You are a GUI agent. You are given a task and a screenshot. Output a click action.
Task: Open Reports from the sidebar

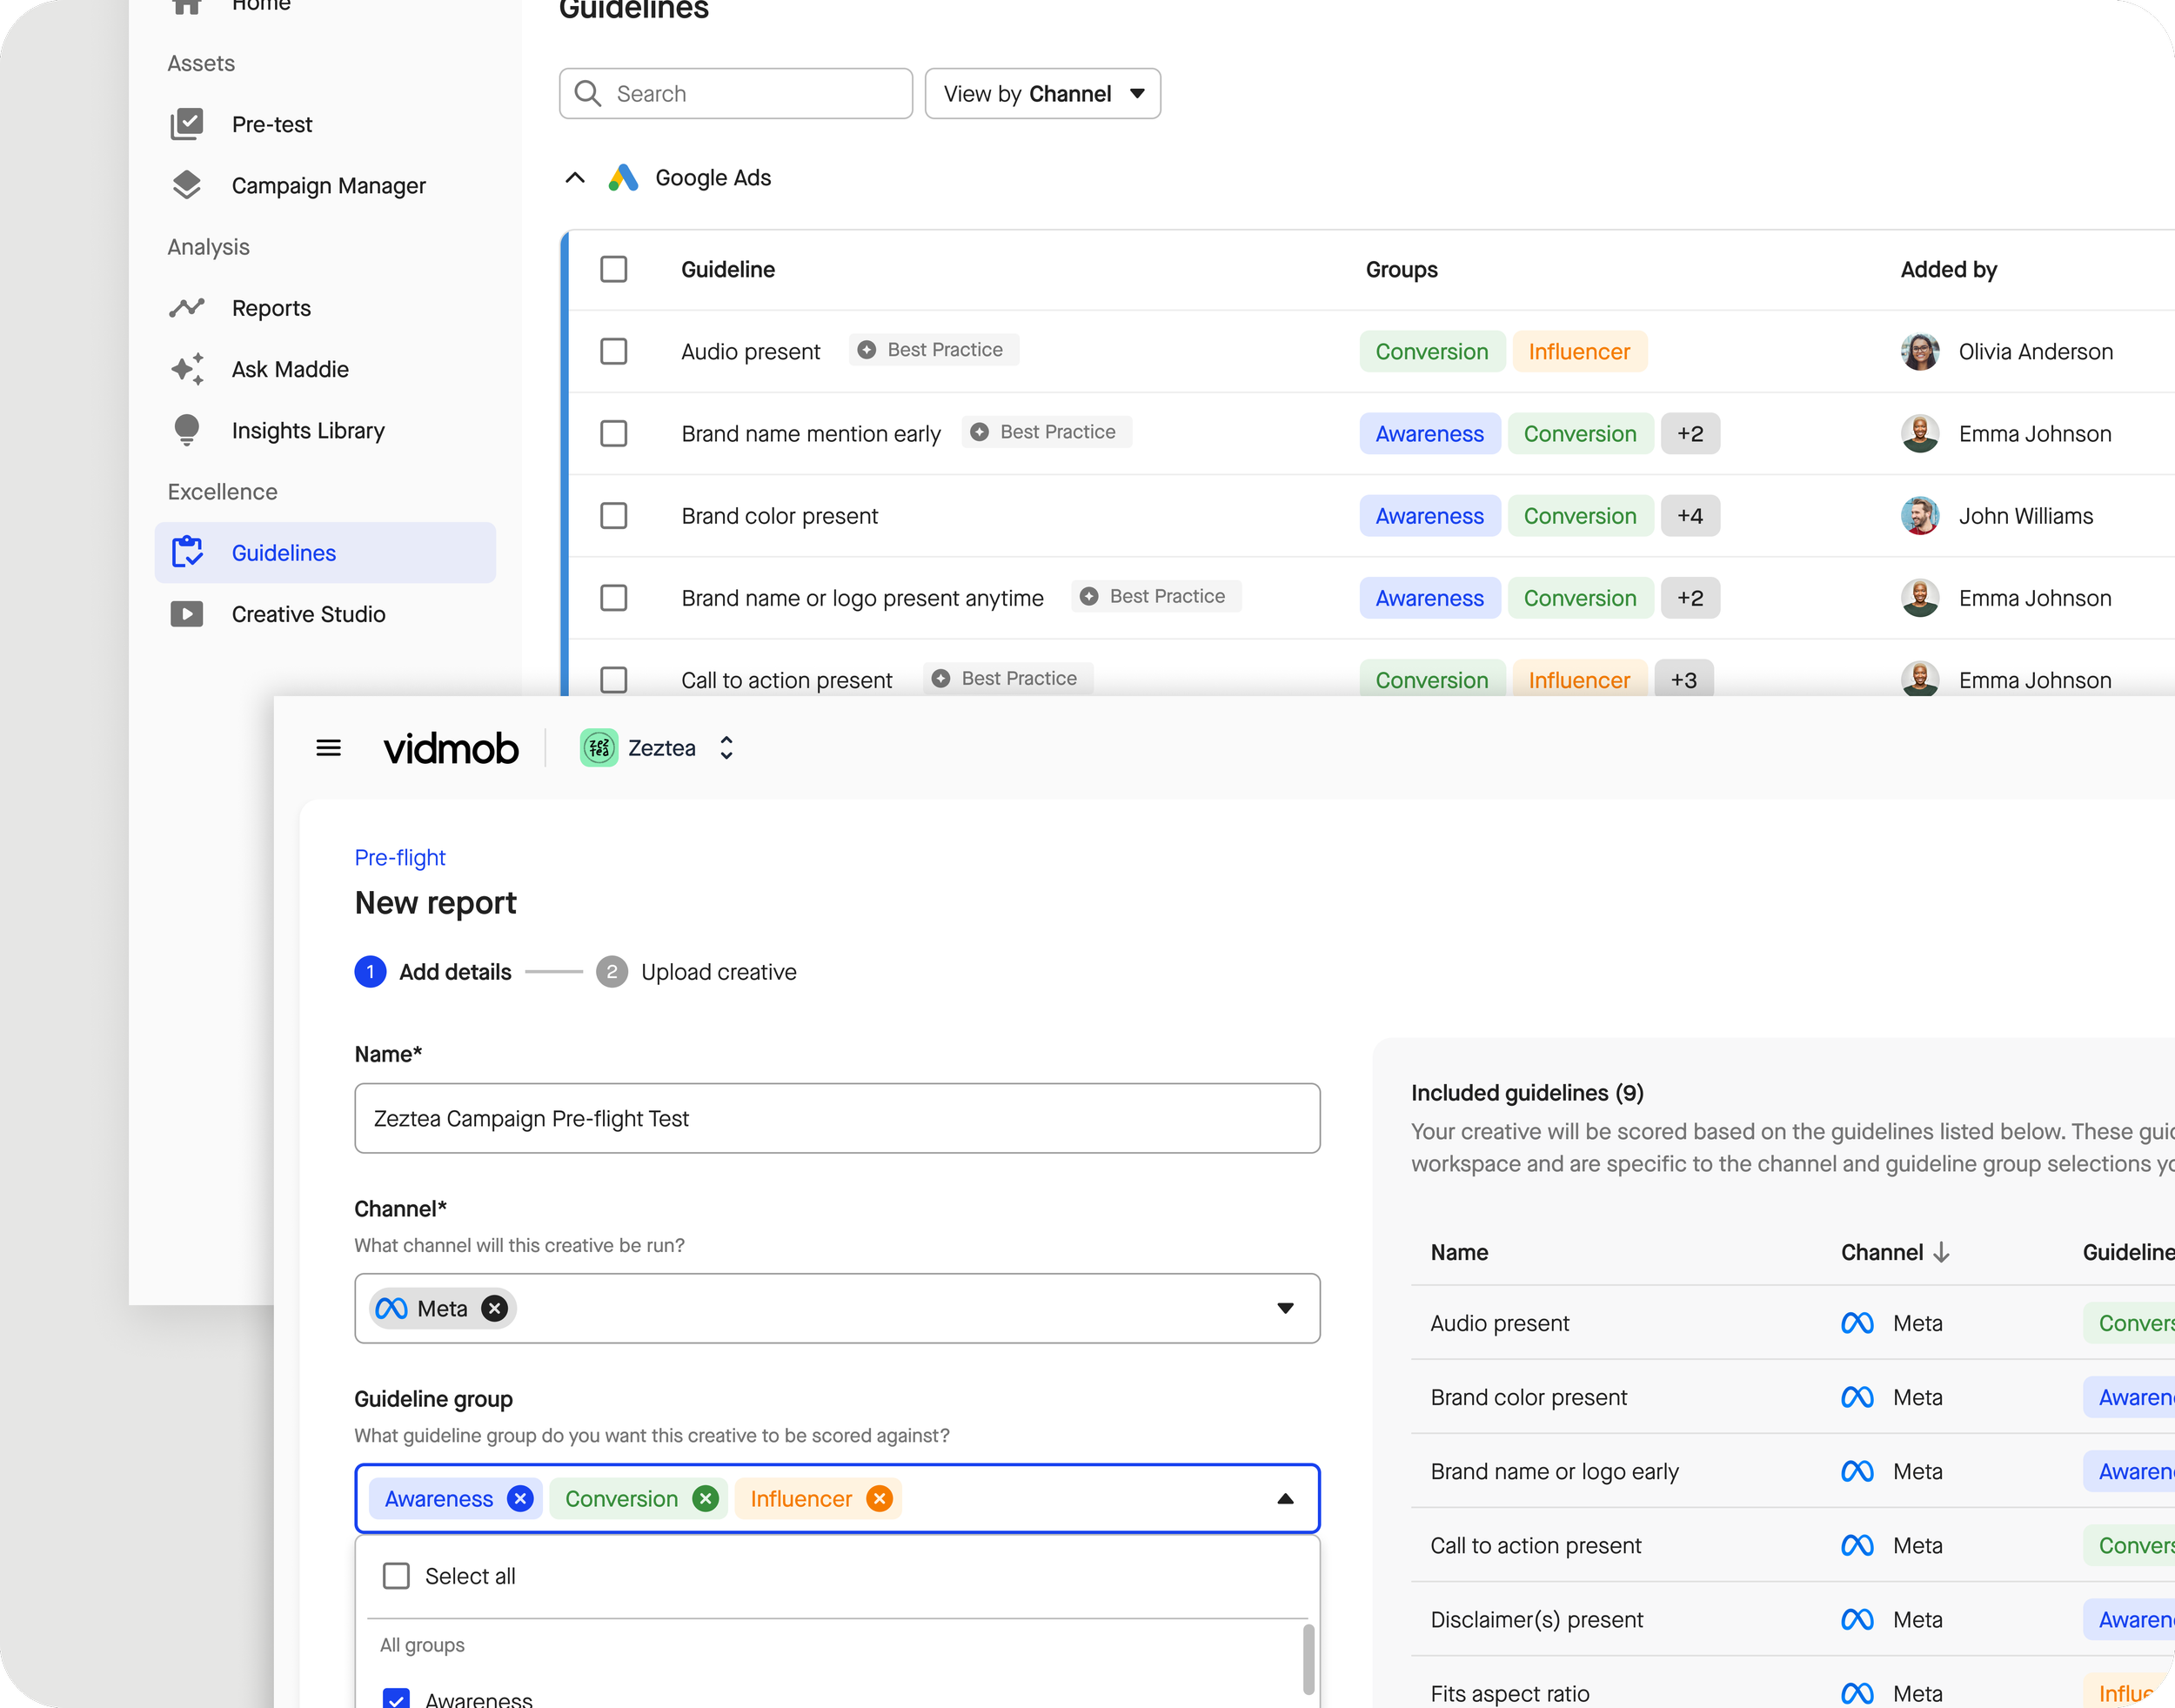(x=271, y=308)
